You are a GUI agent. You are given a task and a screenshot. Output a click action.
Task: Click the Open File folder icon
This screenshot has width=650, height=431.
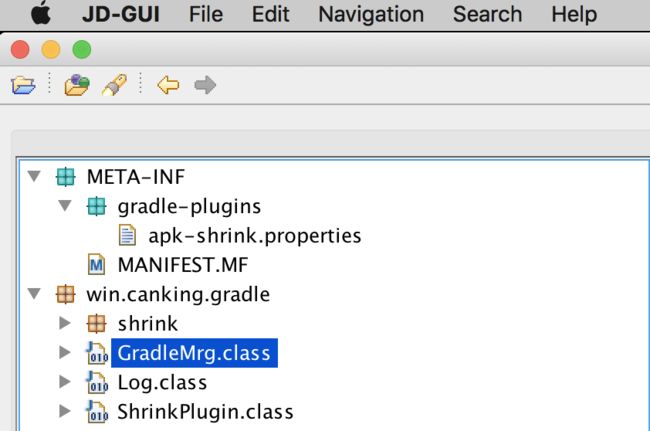click(23, 85)
